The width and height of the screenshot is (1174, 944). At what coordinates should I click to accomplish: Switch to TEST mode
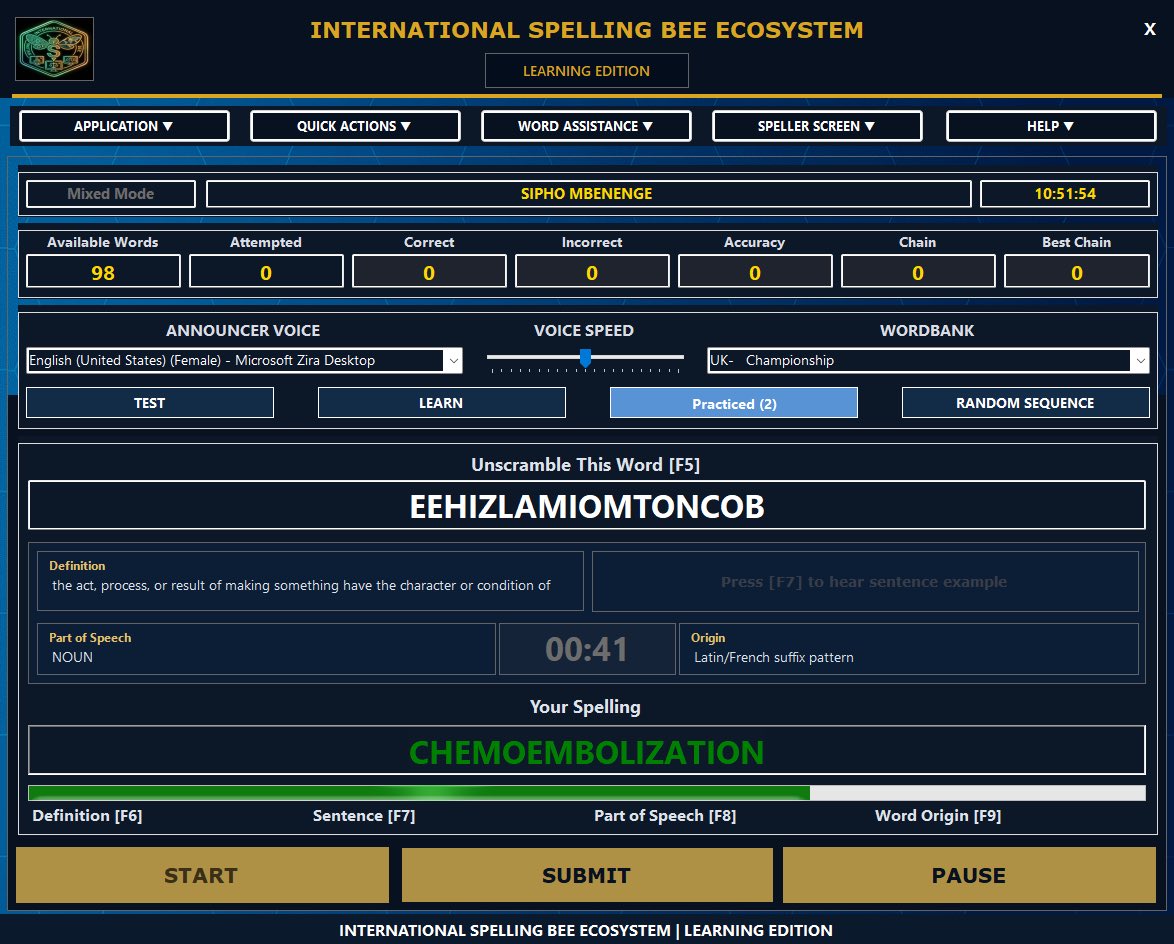coord(150,403)
